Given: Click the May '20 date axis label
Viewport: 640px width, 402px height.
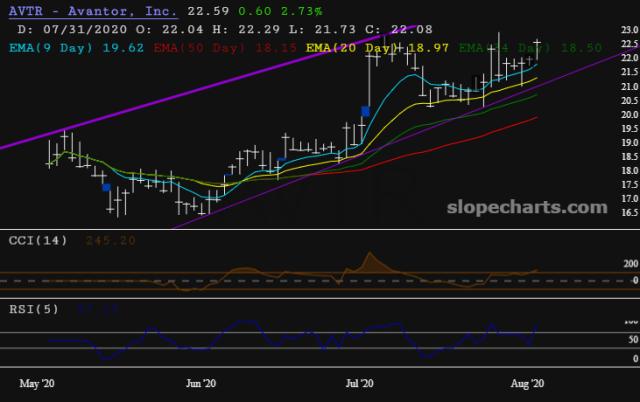Looking at the screenshot, I should 39,382.
